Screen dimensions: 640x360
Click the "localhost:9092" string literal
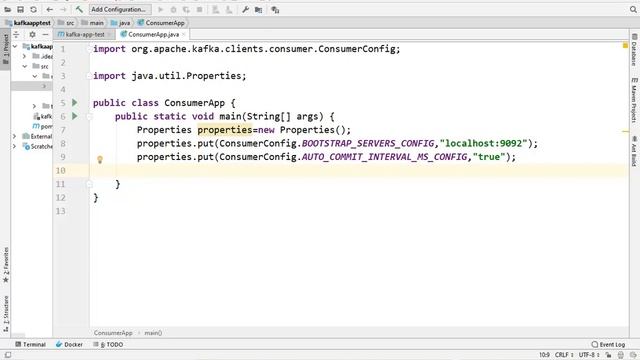(x=483, y=144)
